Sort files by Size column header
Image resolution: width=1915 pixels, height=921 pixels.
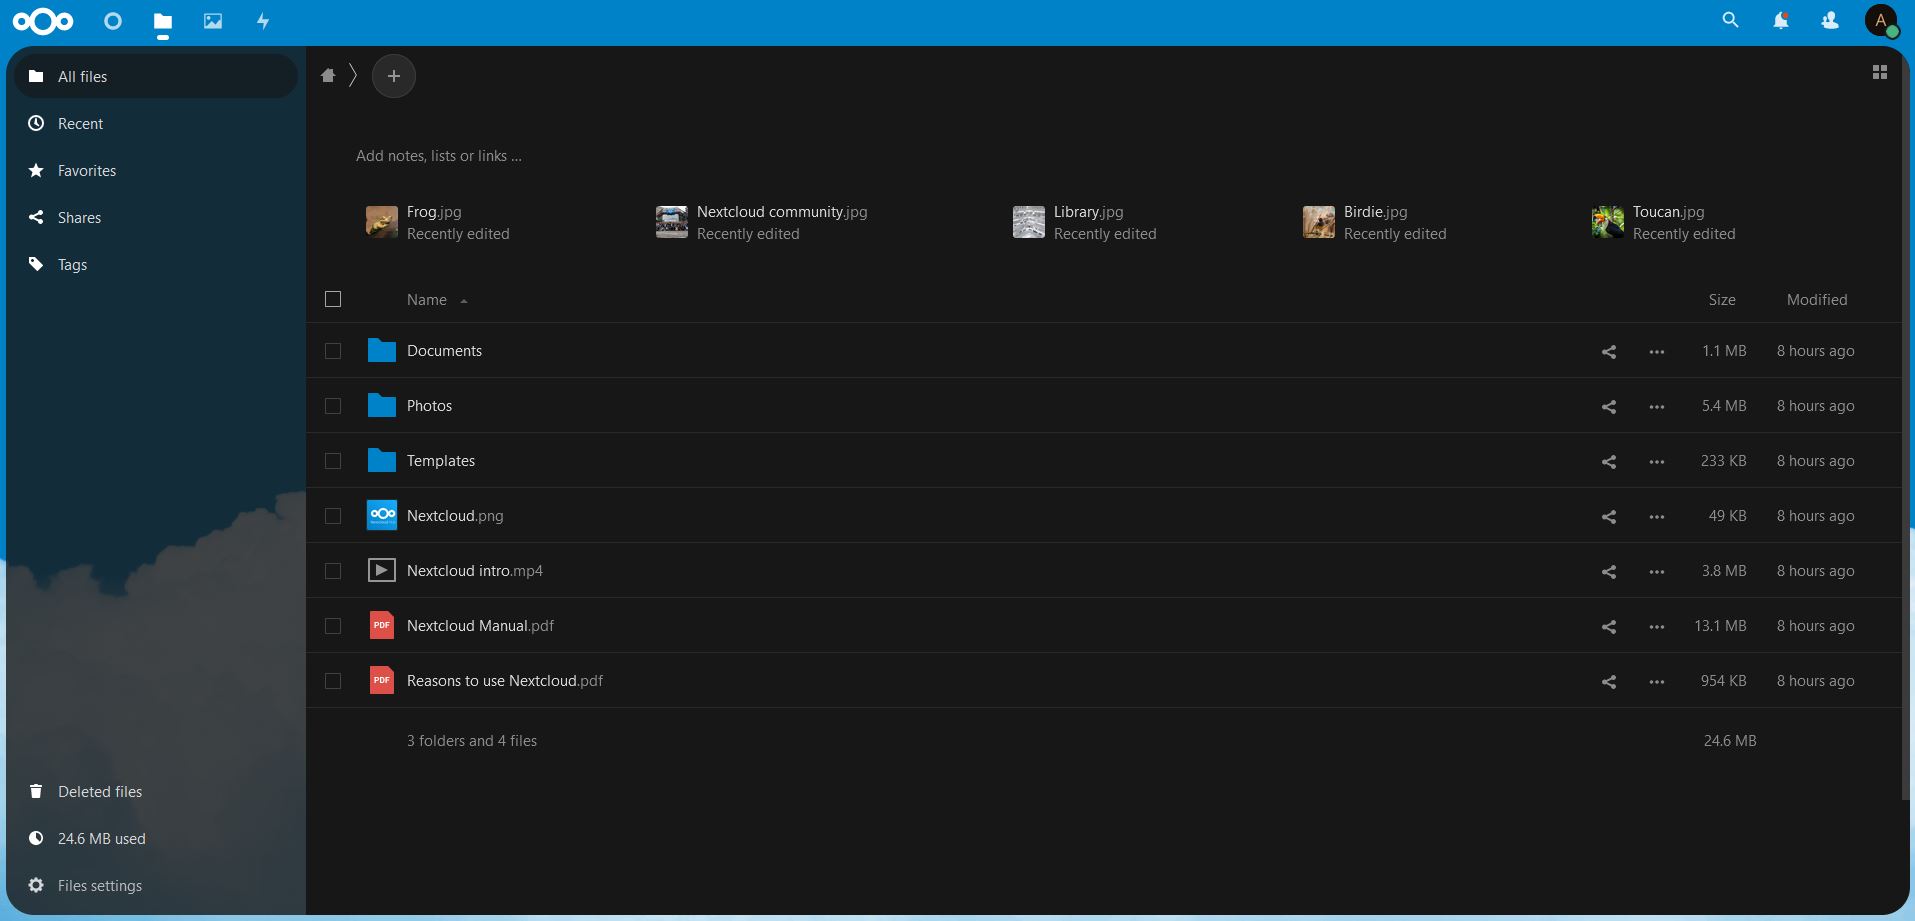1722,300
